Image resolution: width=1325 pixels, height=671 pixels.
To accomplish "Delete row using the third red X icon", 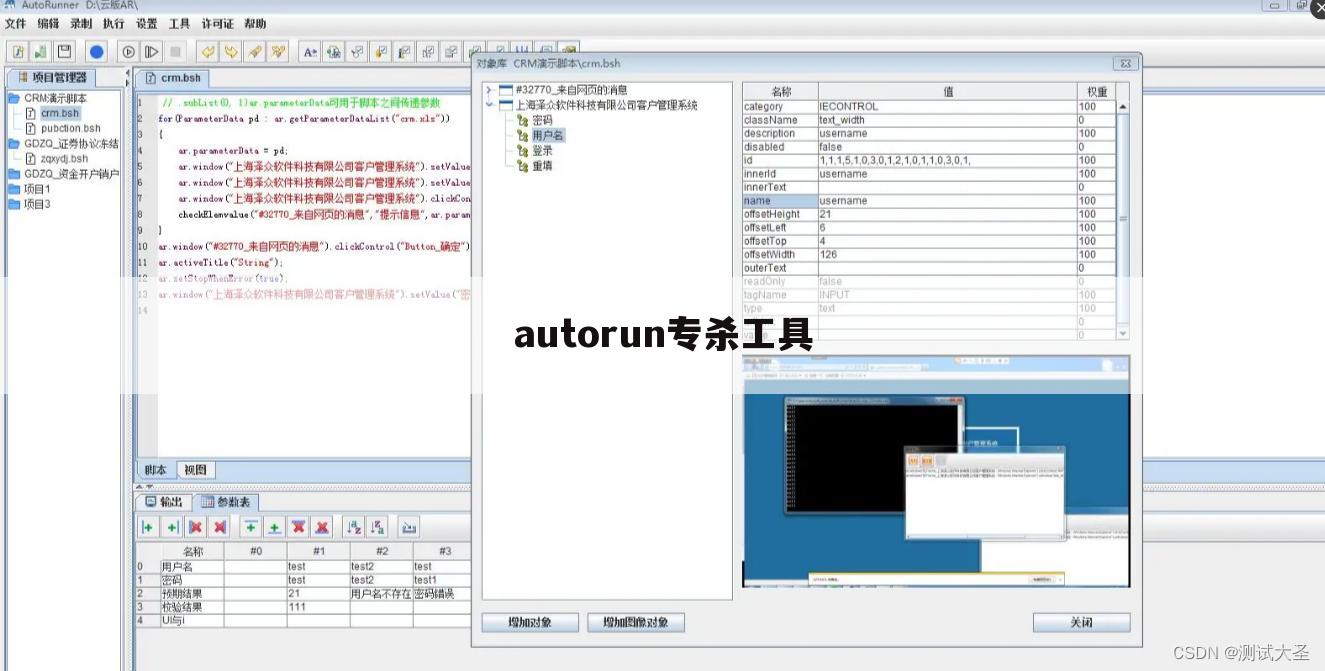I will tap(298, 527).
